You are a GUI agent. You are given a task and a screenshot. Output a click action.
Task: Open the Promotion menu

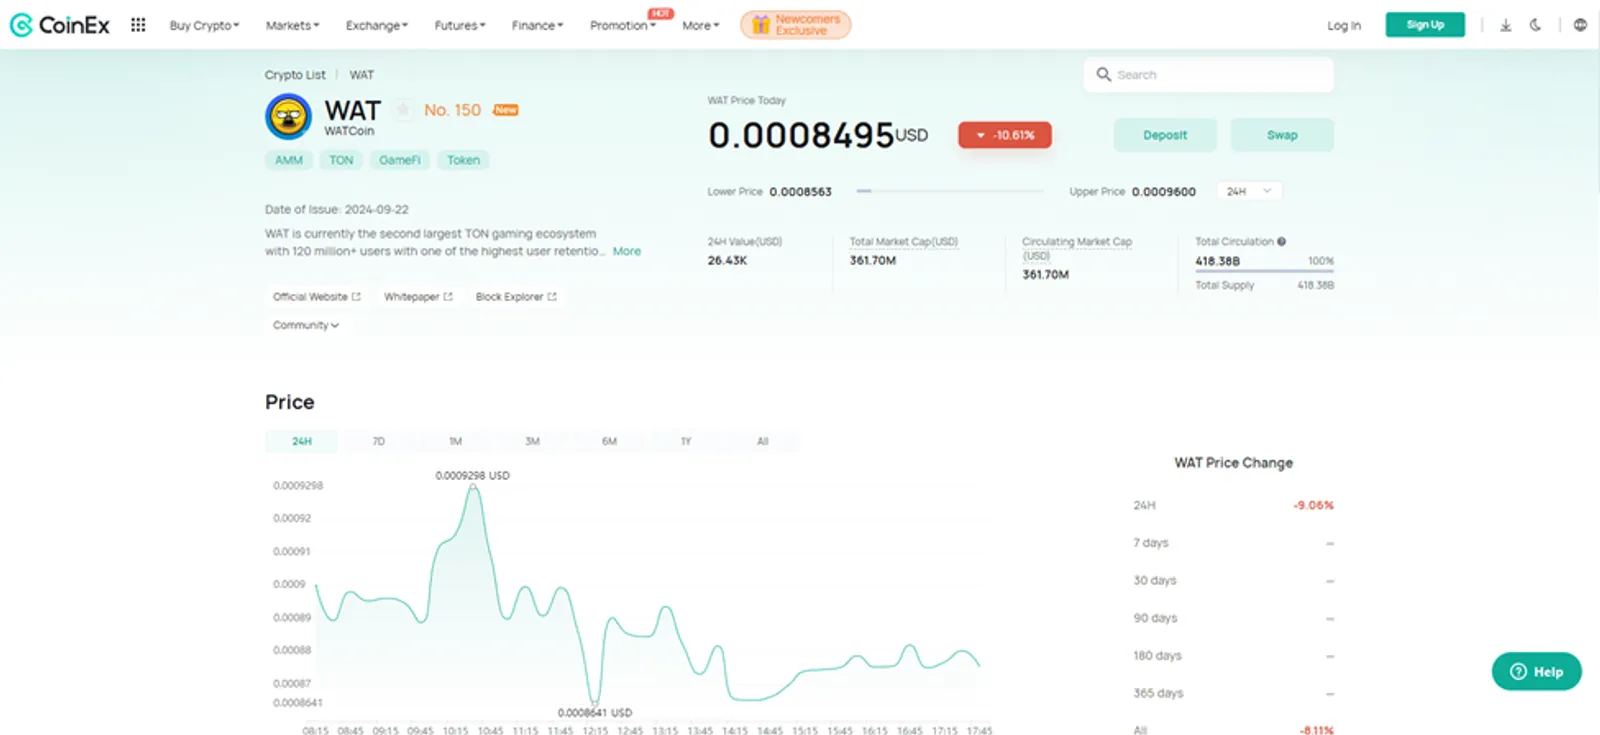click(x=623, y=26)
